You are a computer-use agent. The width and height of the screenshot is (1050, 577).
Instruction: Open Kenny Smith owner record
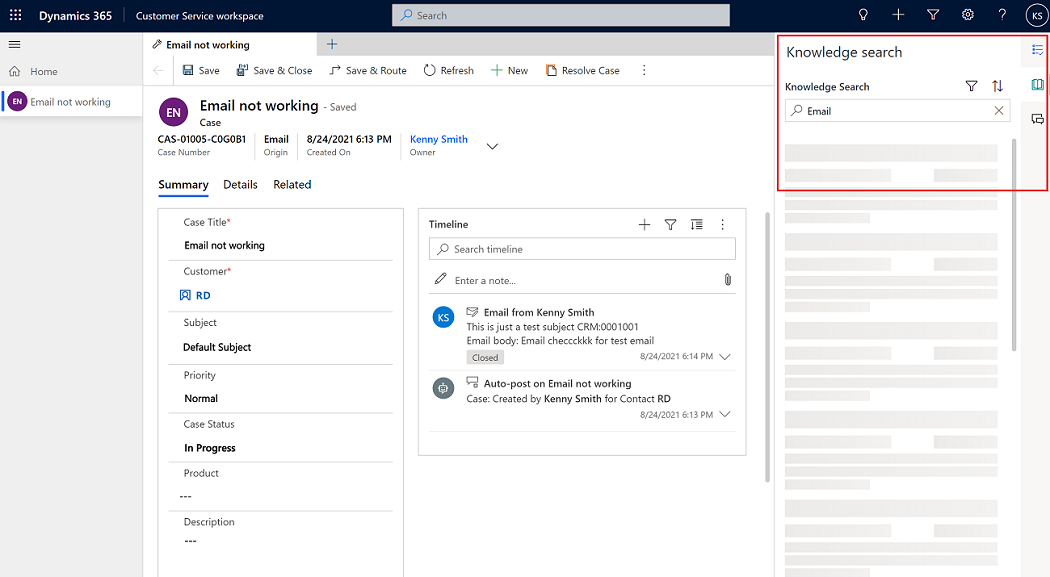(438, 139)
